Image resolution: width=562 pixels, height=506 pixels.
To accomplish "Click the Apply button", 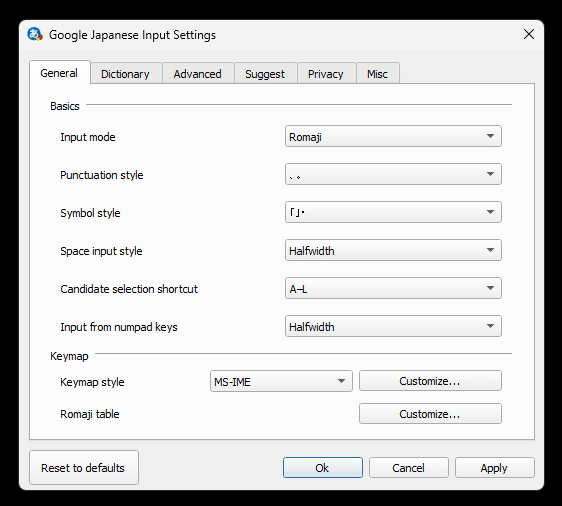I will click(x=495, y=467).
